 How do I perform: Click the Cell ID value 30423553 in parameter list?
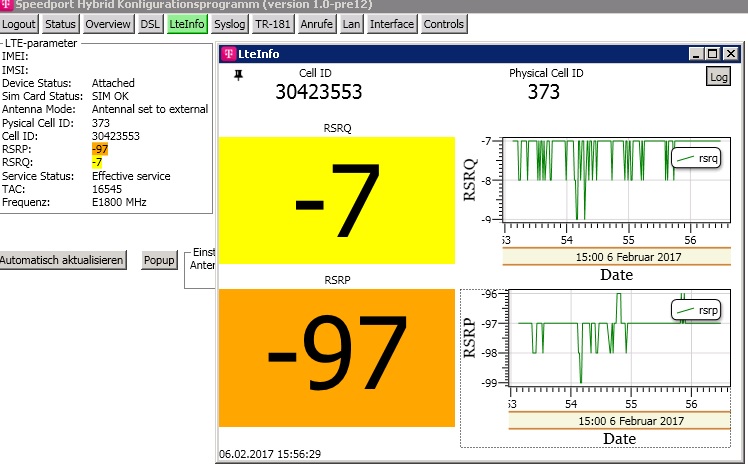116,136
